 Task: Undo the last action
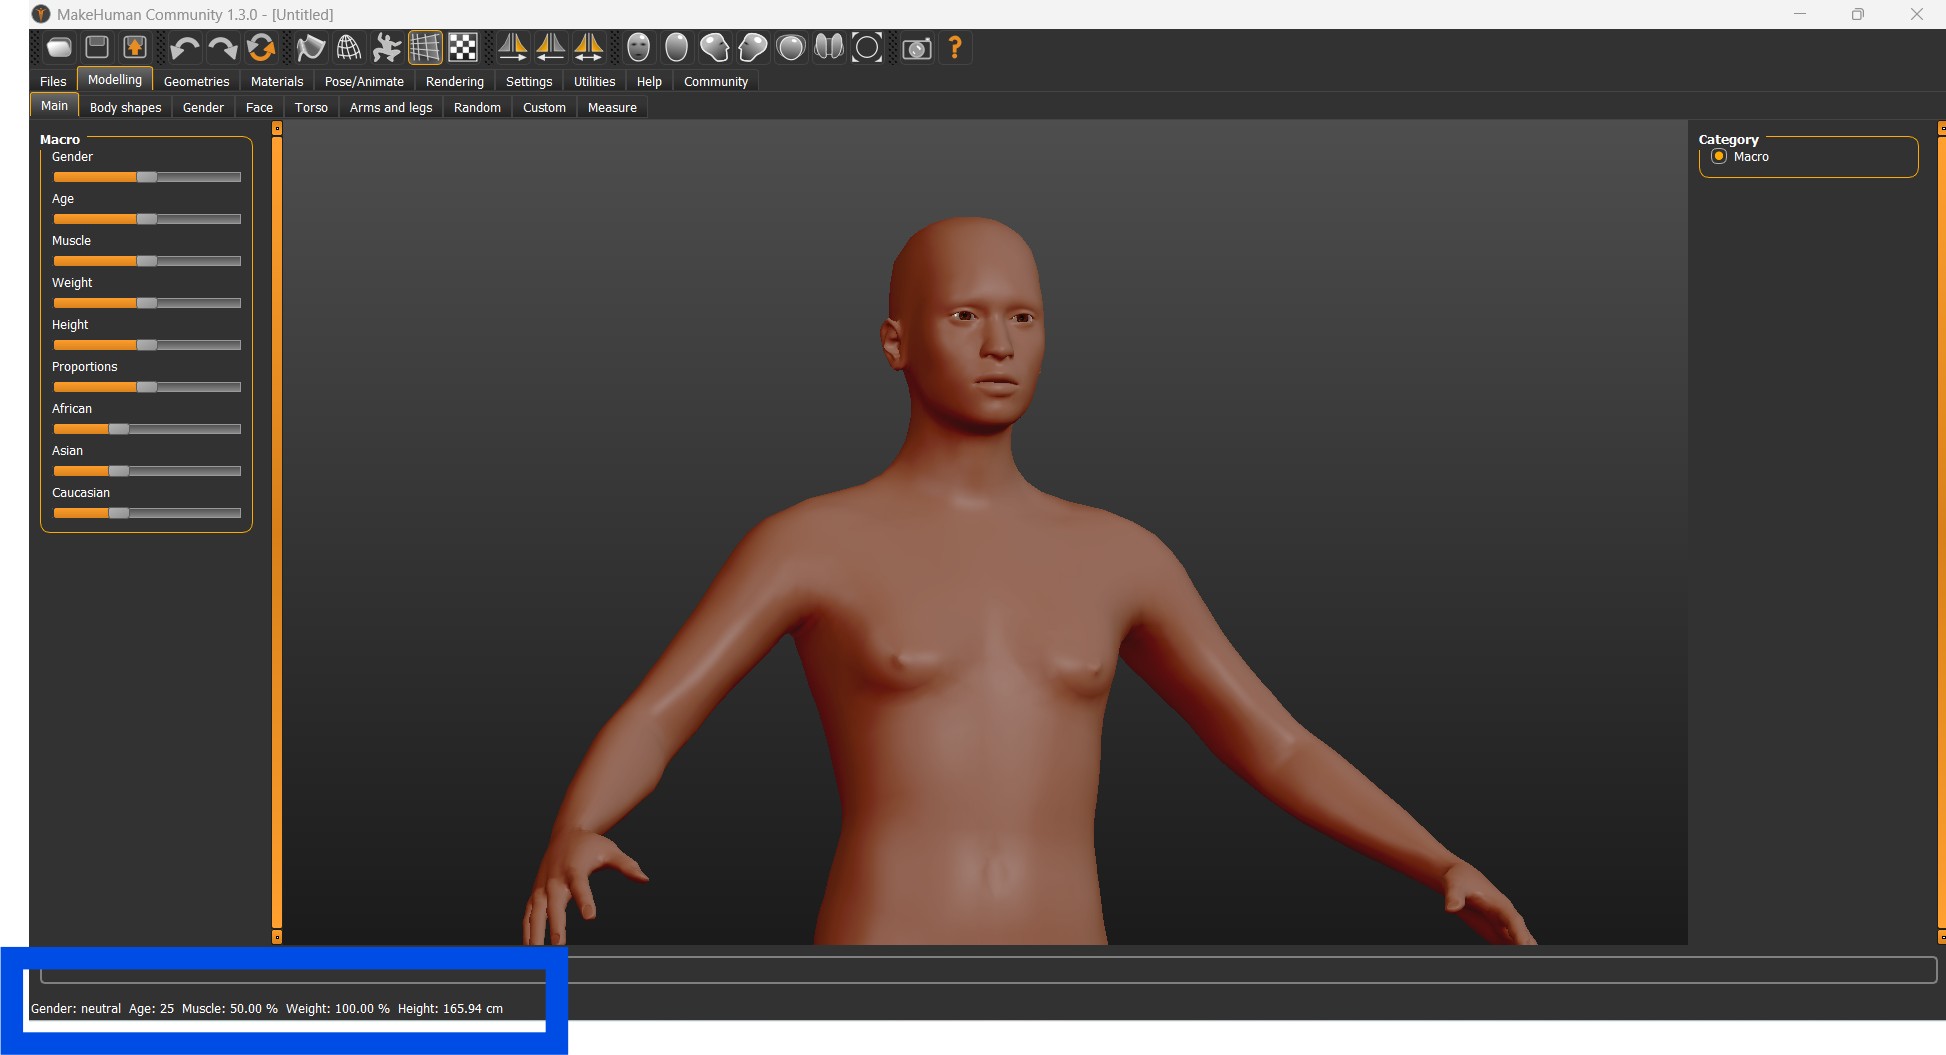[184, 47]
